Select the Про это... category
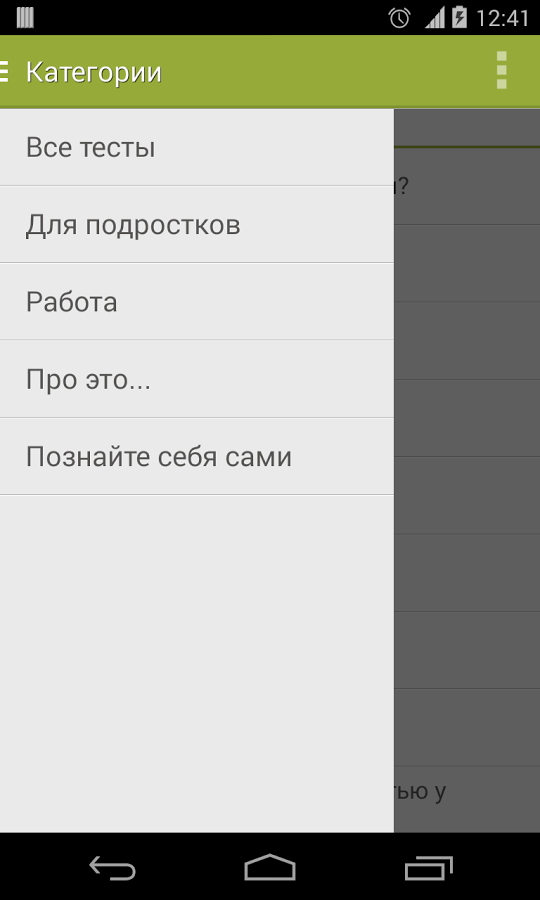The image size is (540, 900). [197, 379]
